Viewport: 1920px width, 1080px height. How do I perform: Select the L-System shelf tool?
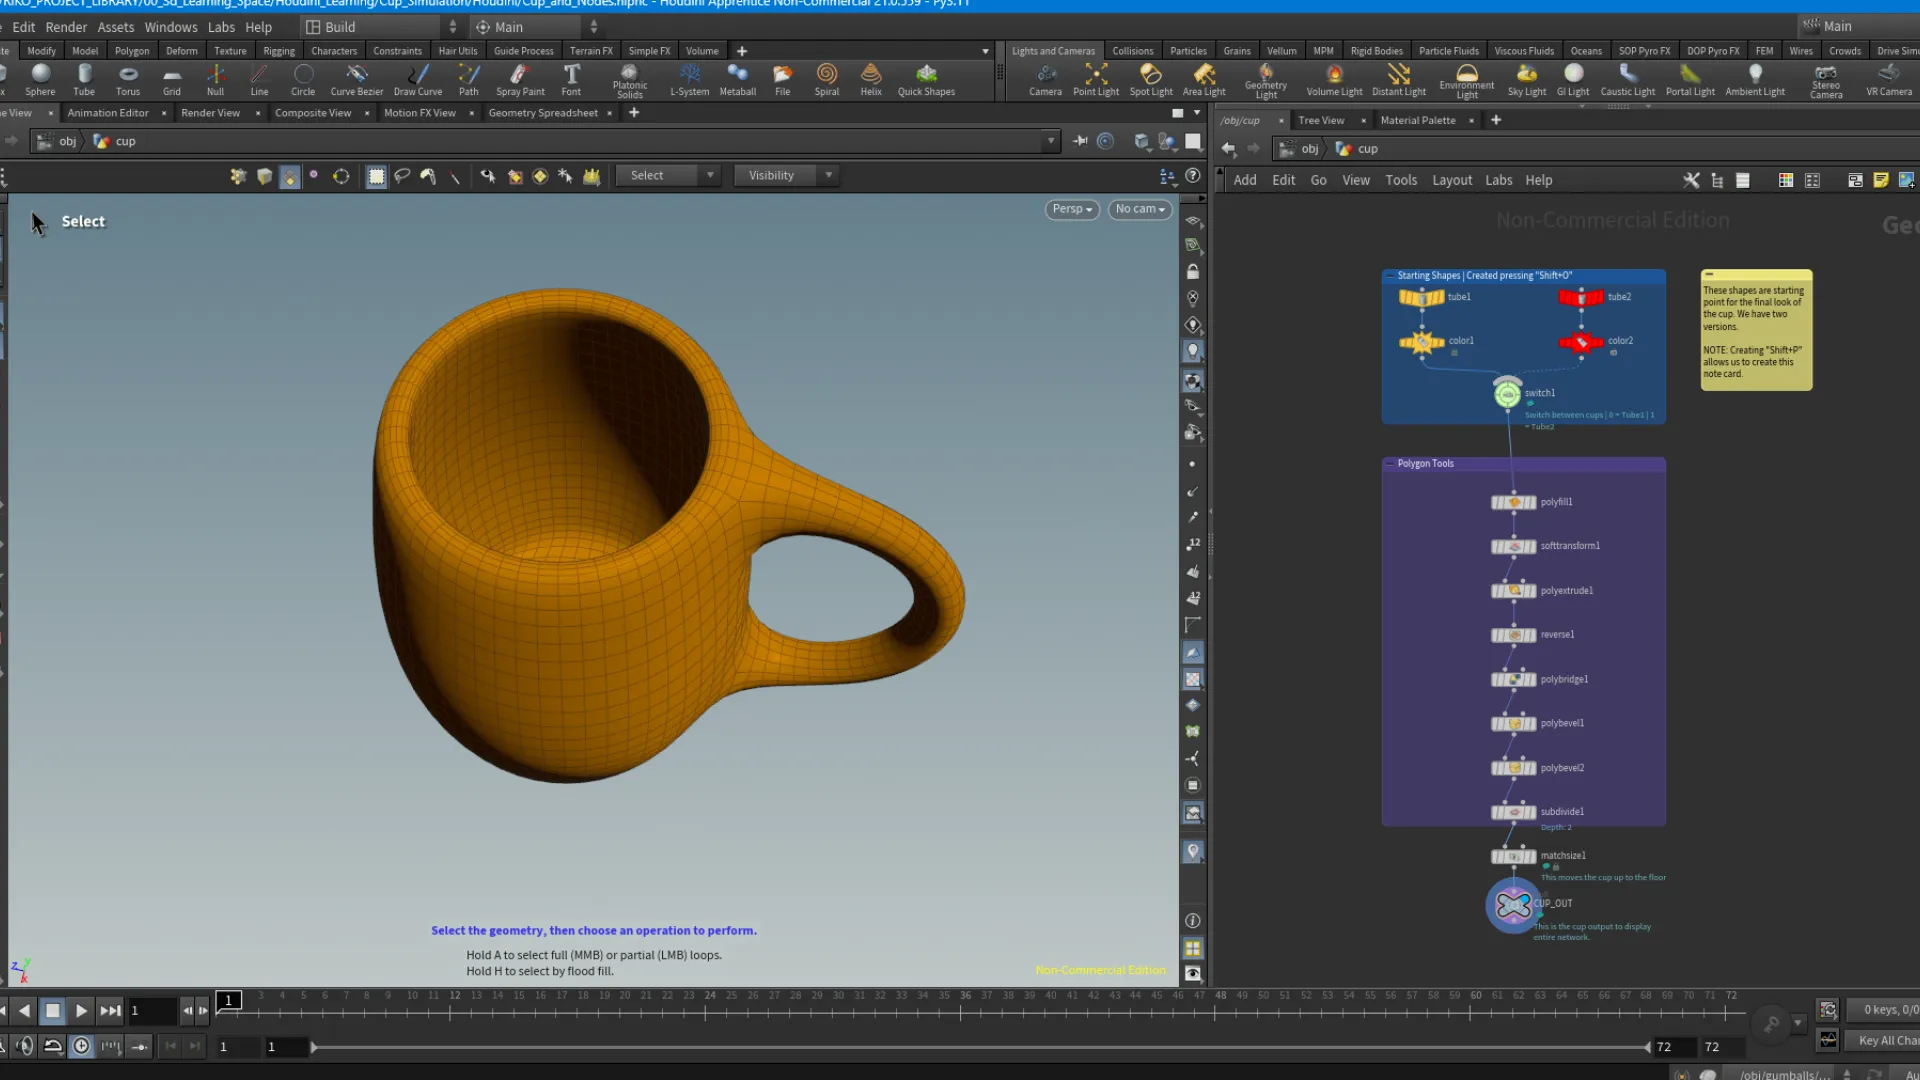pos(689,80)
